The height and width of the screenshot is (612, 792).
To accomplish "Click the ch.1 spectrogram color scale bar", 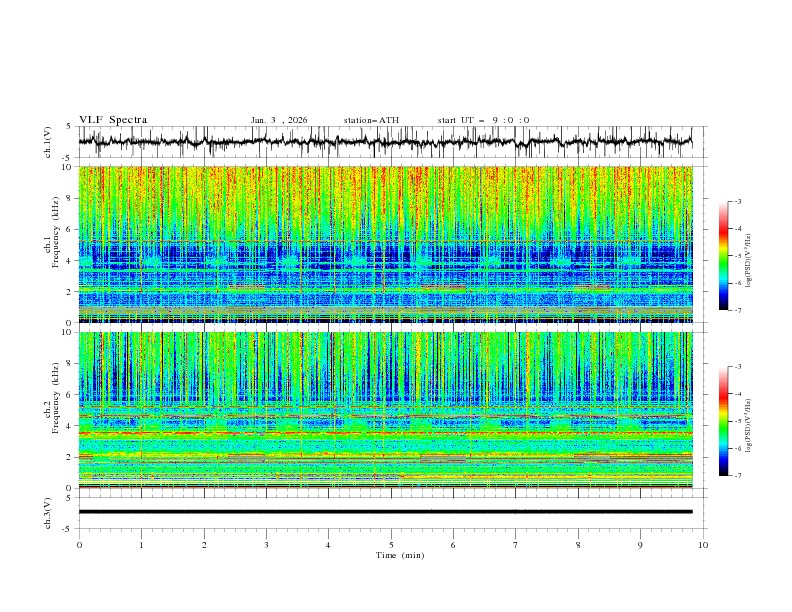I will pyautogui.click(x=723, y=256).
